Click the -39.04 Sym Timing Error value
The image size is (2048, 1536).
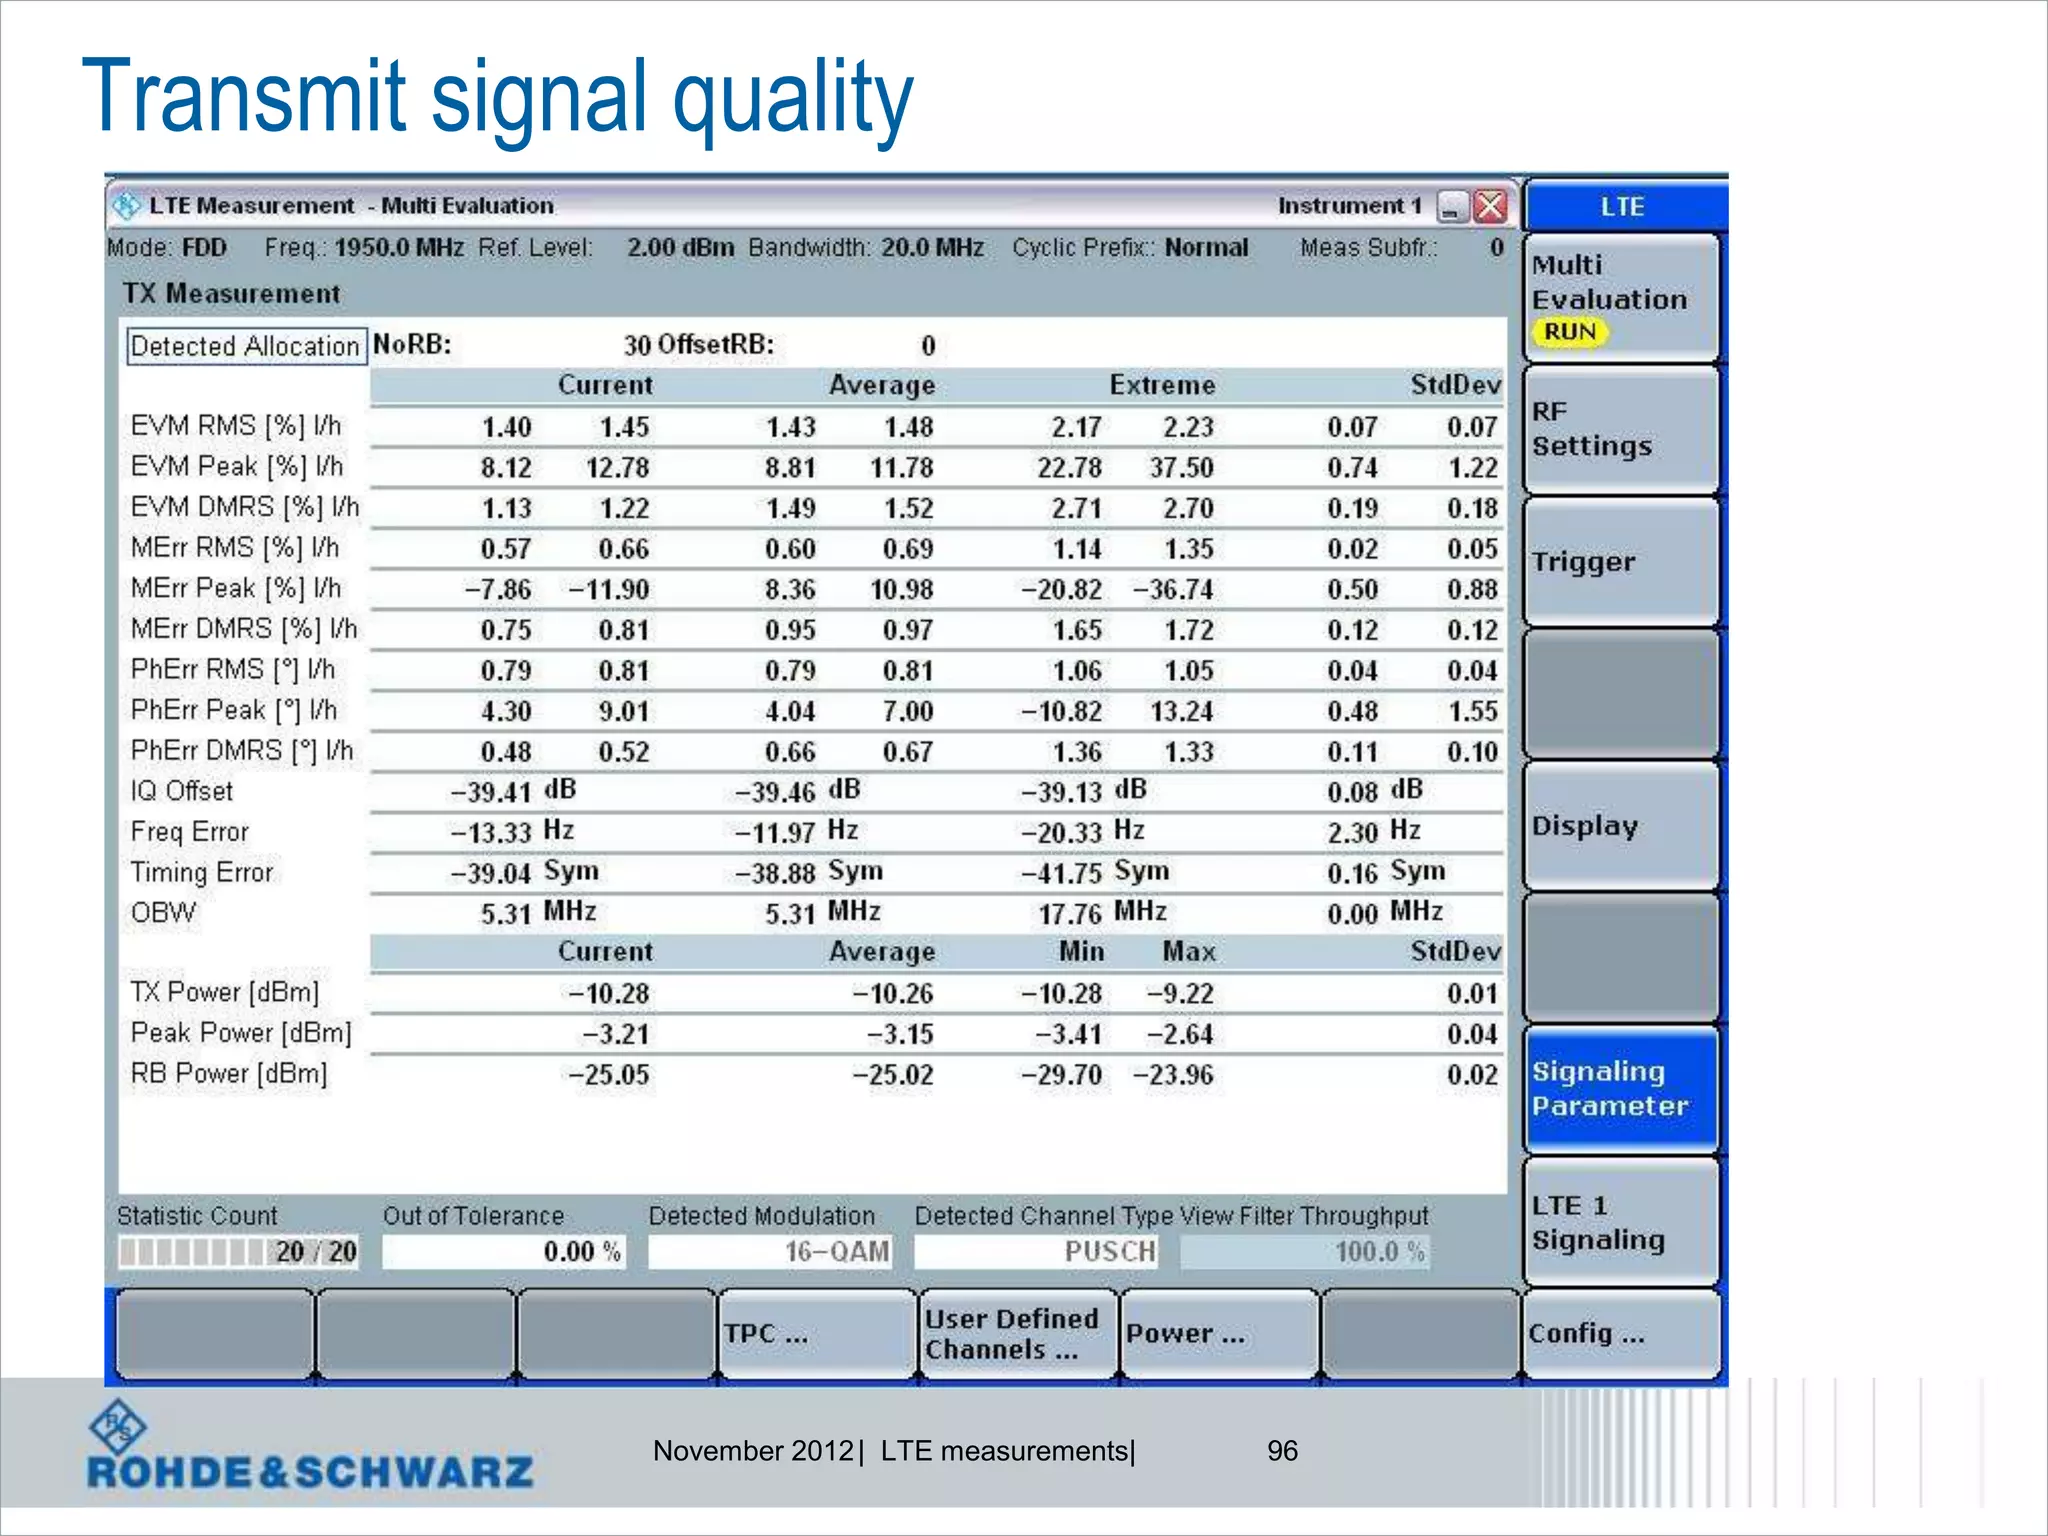524,873
